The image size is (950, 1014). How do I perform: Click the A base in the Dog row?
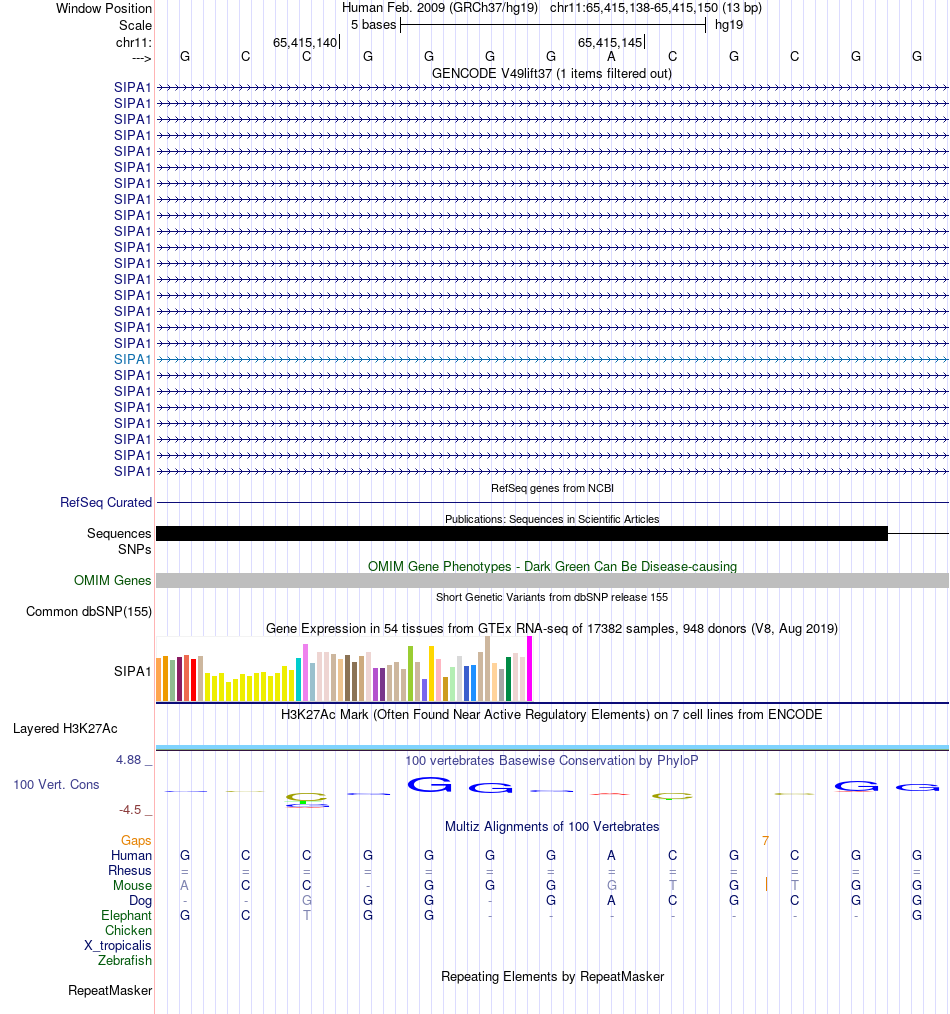611,900
